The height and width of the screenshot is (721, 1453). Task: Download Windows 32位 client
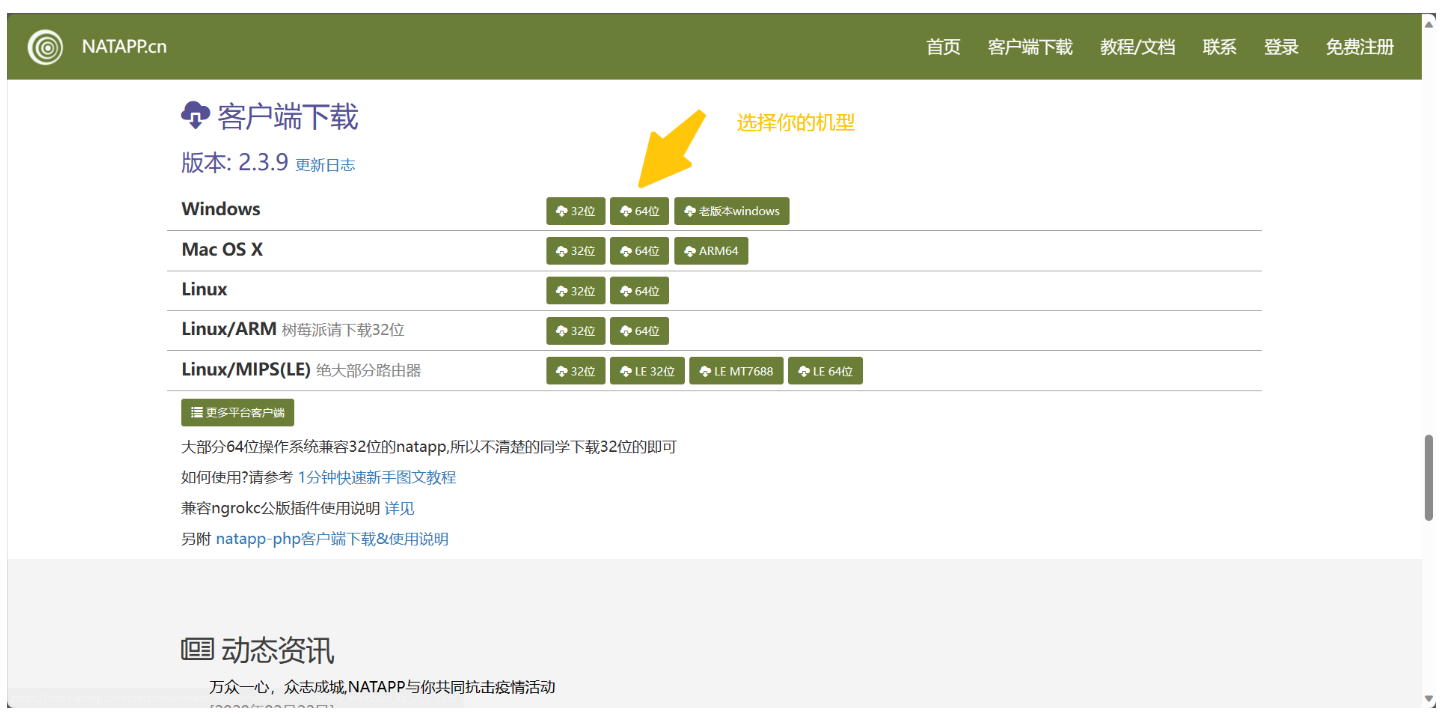pyautogui.click(x=576, y=211)
